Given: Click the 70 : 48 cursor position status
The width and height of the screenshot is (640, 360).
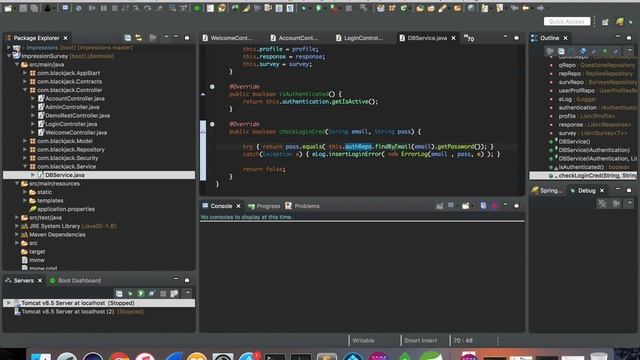Looking at the screenshot, I should tap(463, 340).
